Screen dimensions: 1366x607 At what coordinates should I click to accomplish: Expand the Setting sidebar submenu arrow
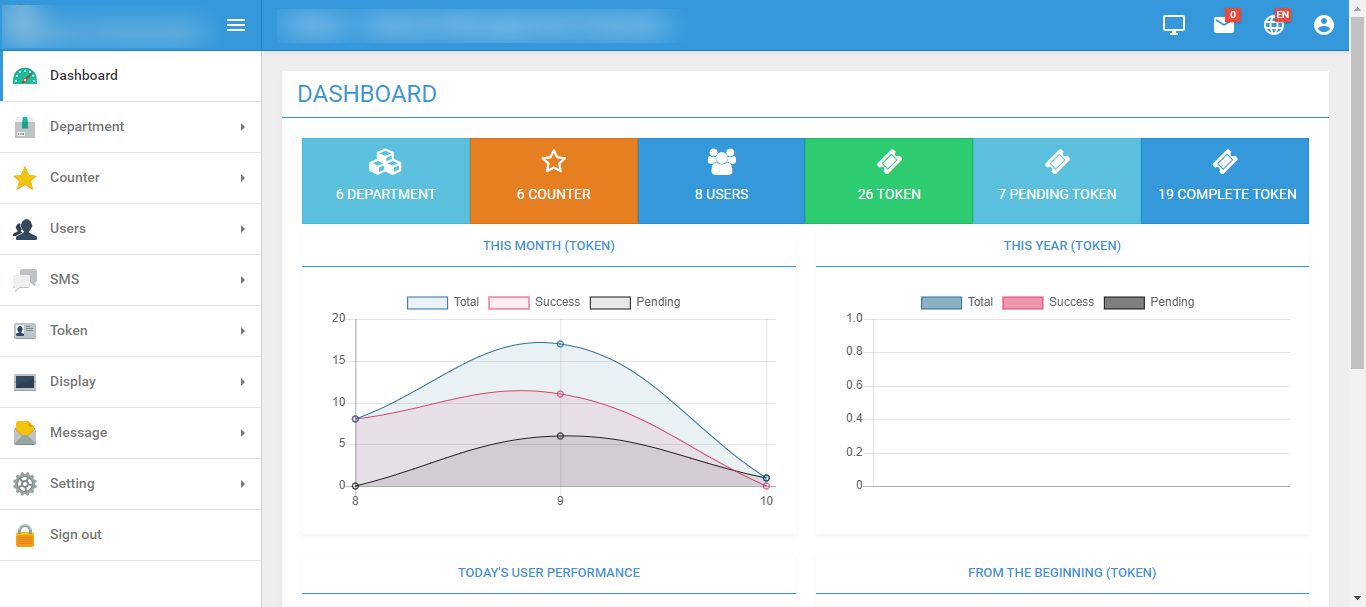click(242, 484)
